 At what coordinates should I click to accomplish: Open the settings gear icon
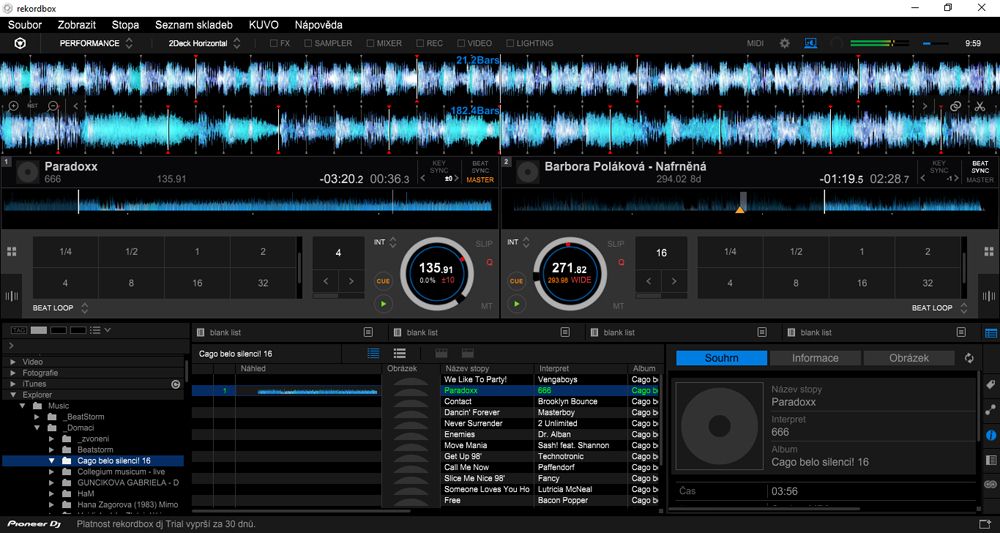pos(784,43)
